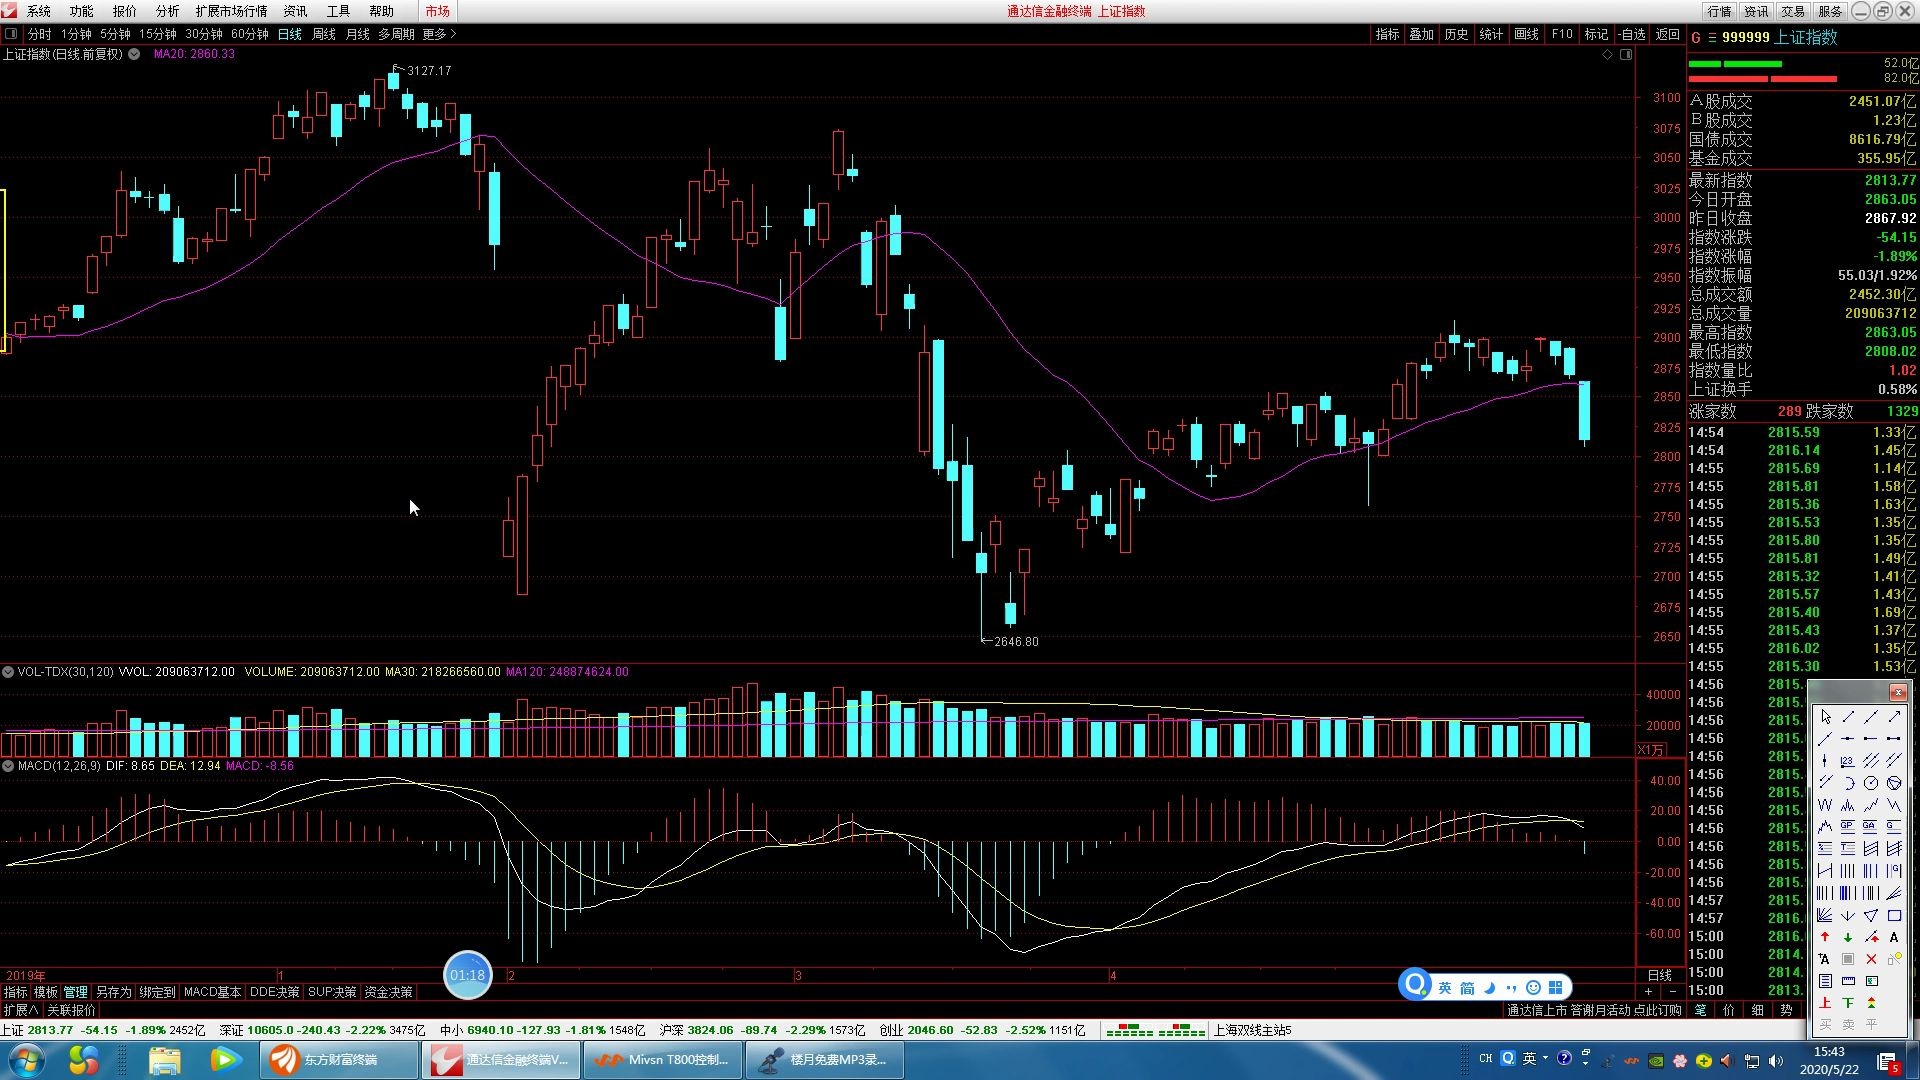Click the 关联报价 tab

pos(71,1010)
